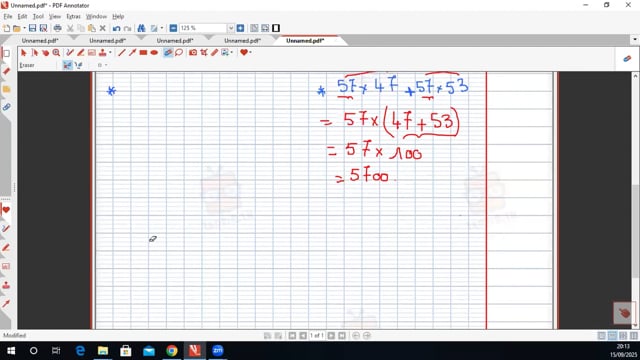Screen dimensions: 640x360
Task: Undo the last action
Action: (x=116, y=28)
